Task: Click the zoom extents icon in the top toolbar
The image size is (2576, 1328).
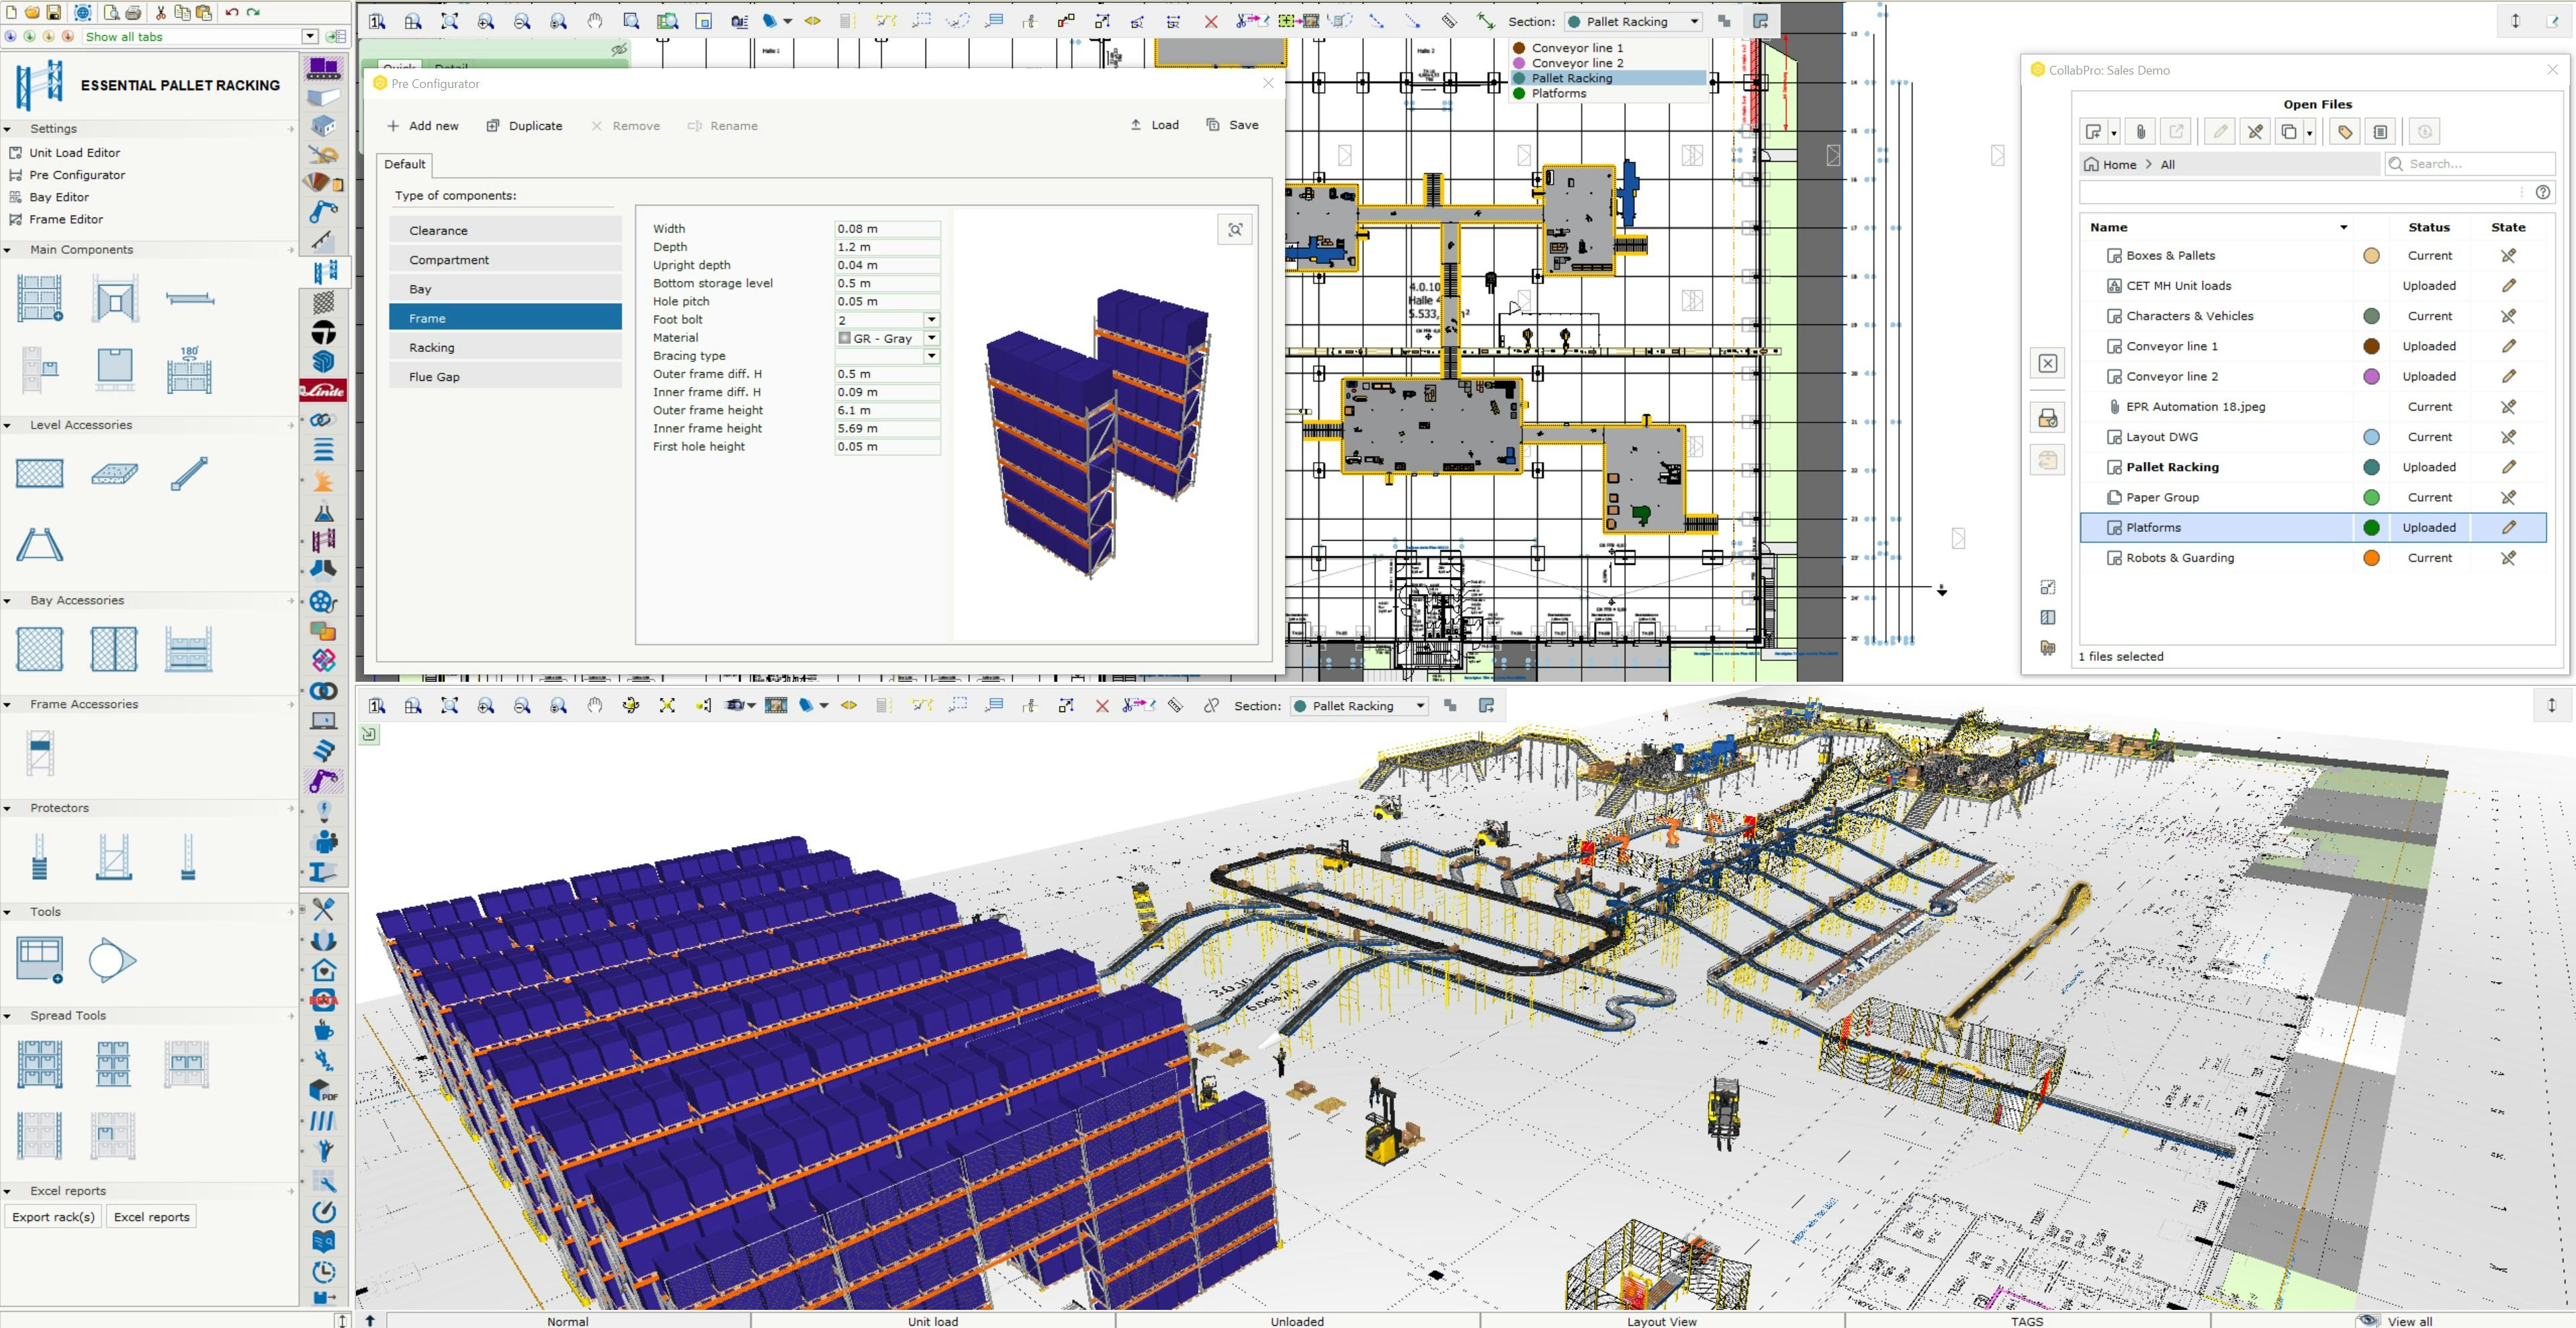Action: click(x=449, y=21)
